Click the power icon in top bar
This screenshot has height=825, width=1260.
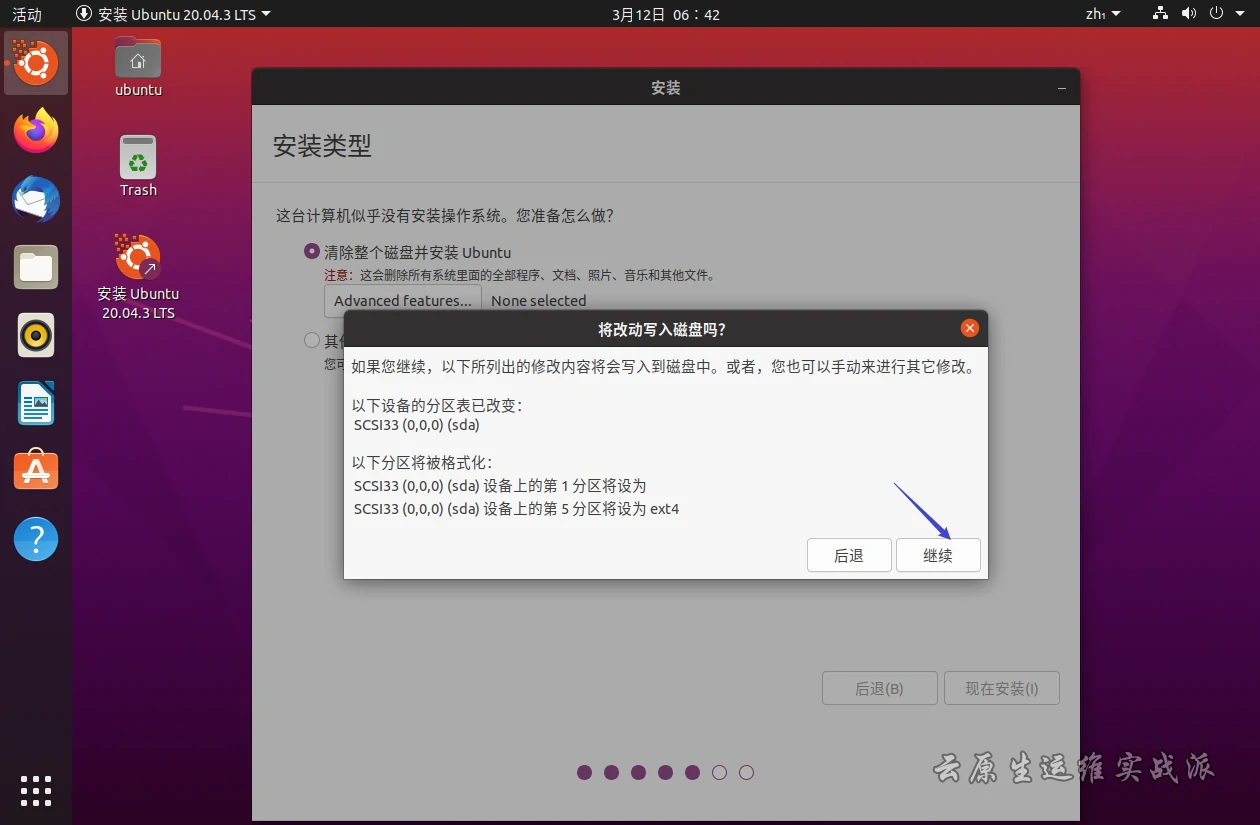(1217, 14)
